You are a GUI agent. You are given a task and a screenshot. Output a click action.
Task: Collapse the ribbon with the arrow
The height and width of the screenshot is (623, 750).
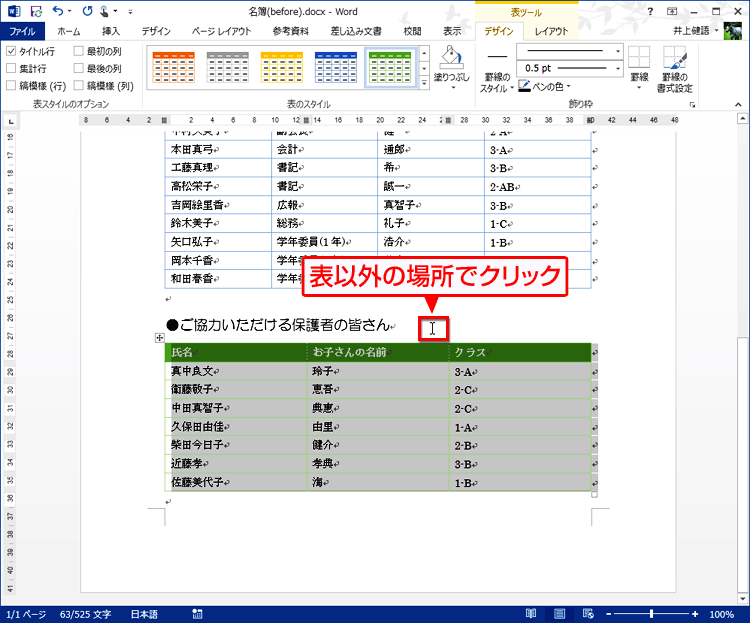tap(738, 104)
